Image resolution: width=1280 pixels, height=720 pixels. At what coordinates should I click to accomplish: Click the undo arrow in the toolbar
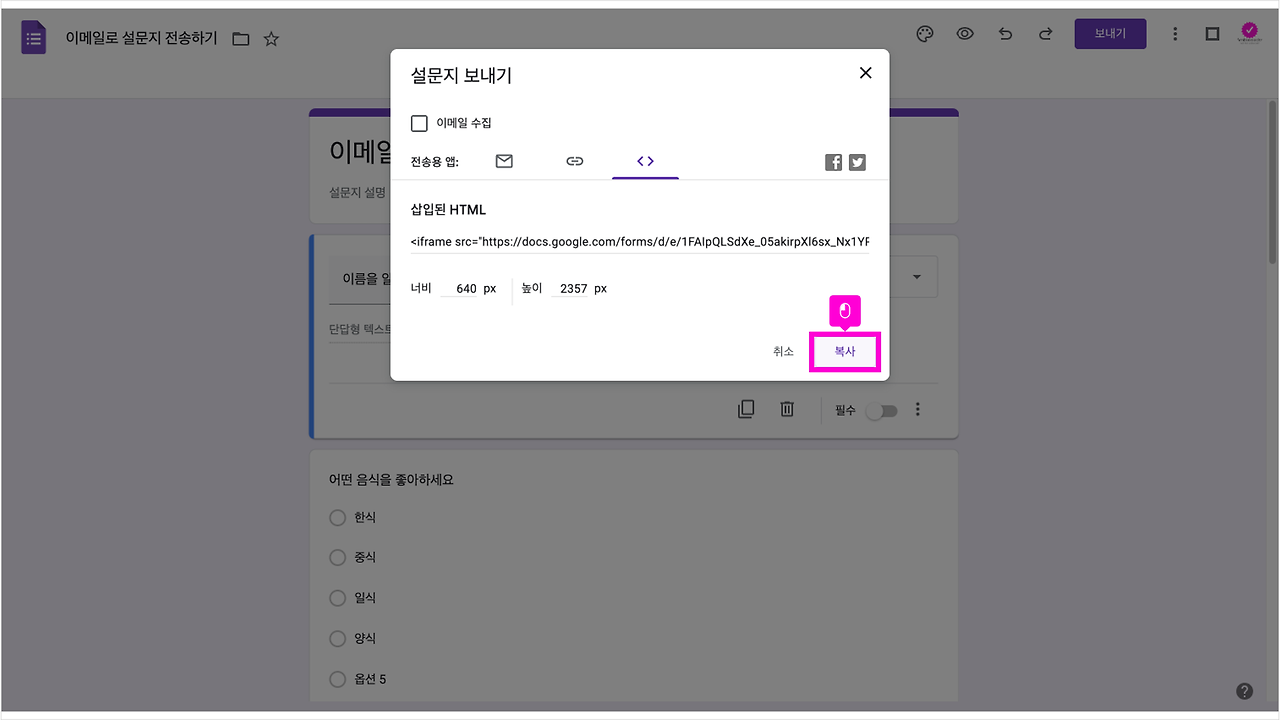(x=1005, y=33)
